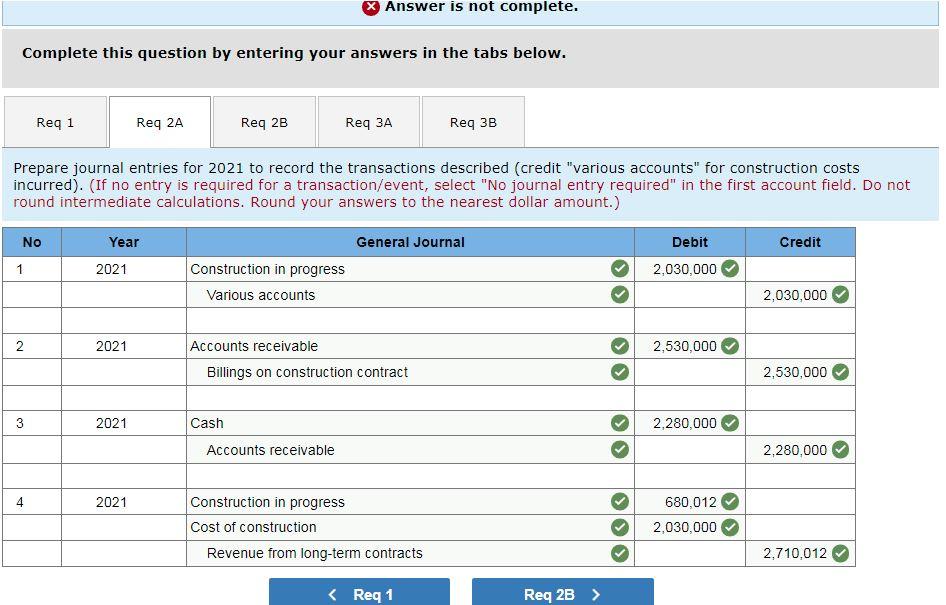Switch to the Req 2B tab
The image size is (946, 605).
264,121
